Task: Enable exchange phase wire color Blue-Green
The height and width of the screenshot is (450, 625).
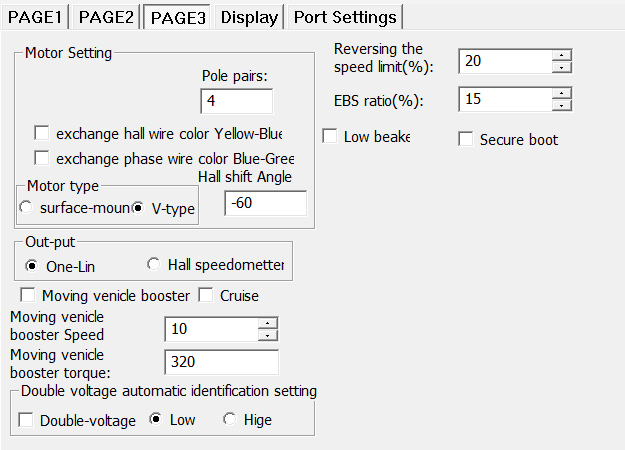Action: (x=42, y=158)
